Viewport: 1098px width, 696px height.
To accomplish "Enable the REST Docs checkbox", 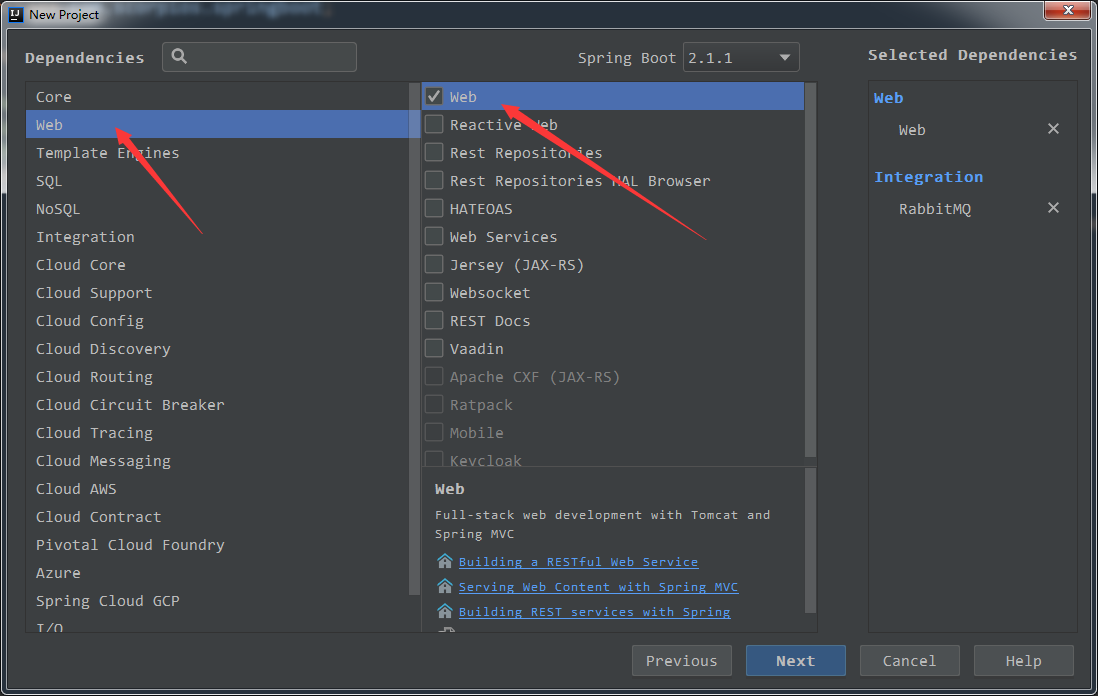I will click(x=434, y=320).
